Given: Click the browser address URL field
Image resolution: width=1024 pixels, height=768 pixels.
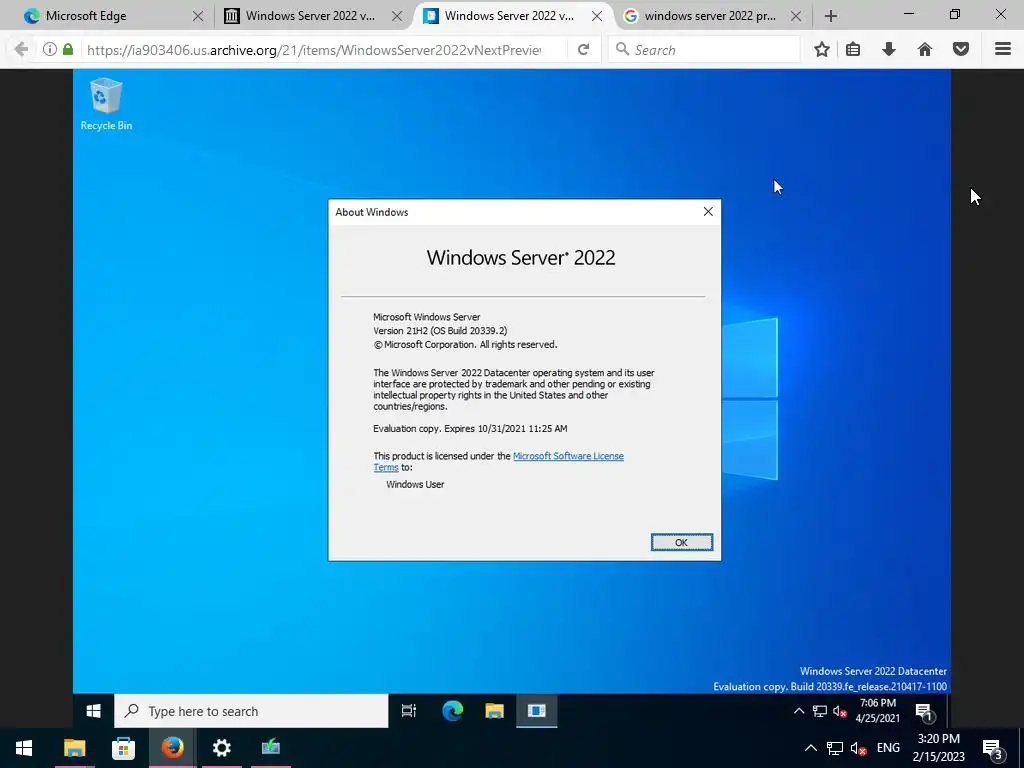Looking at the screenshot, I should [313, 50].
